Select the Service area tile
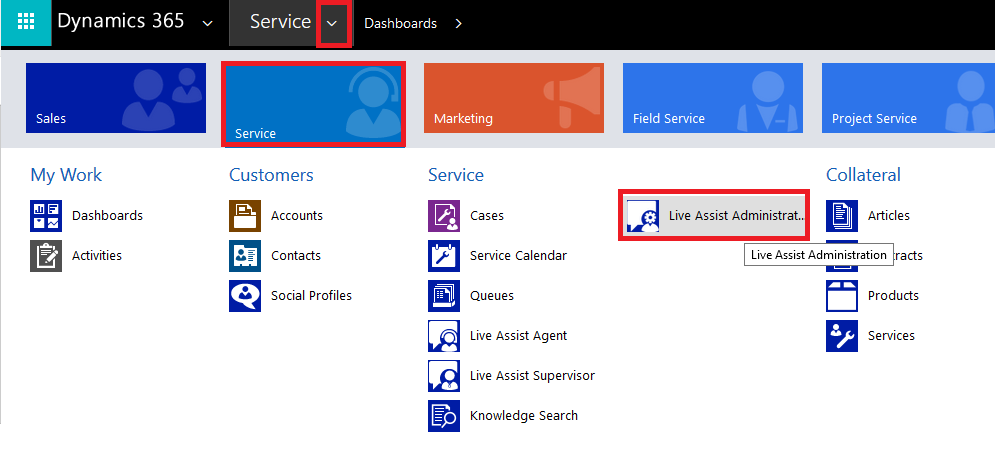 point(314,104)
